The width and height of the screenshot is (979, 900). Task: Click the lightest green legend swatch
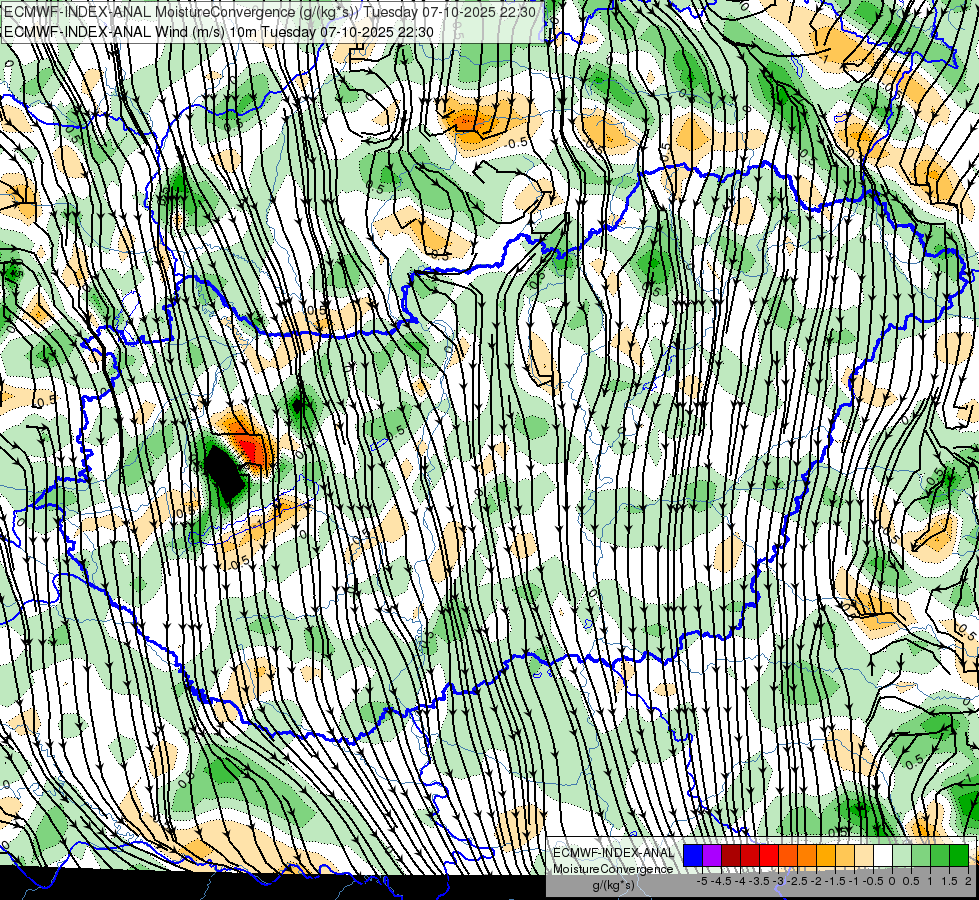coord(902,855)
